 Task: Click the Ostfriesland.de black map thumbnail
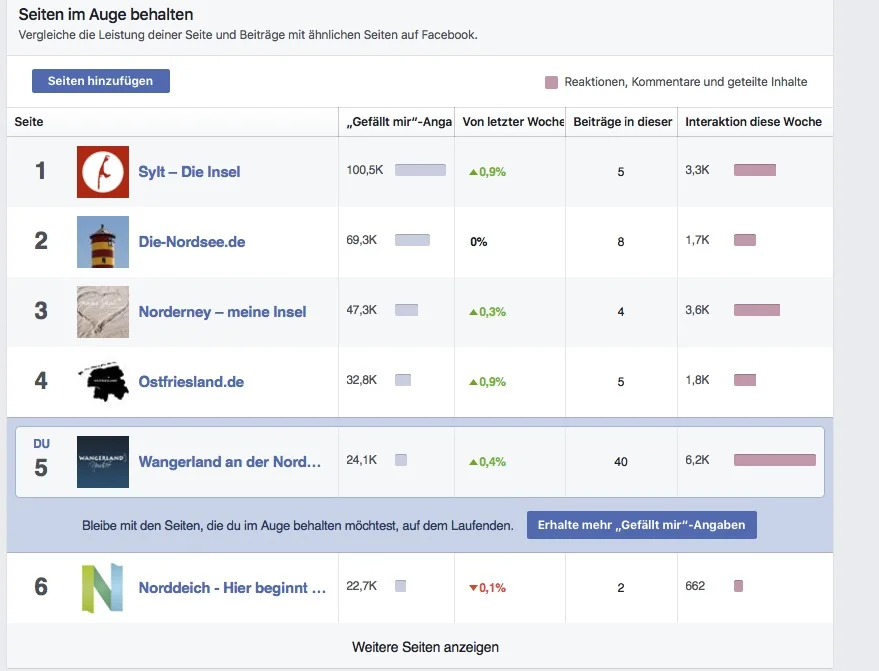(x=103, y=382)
